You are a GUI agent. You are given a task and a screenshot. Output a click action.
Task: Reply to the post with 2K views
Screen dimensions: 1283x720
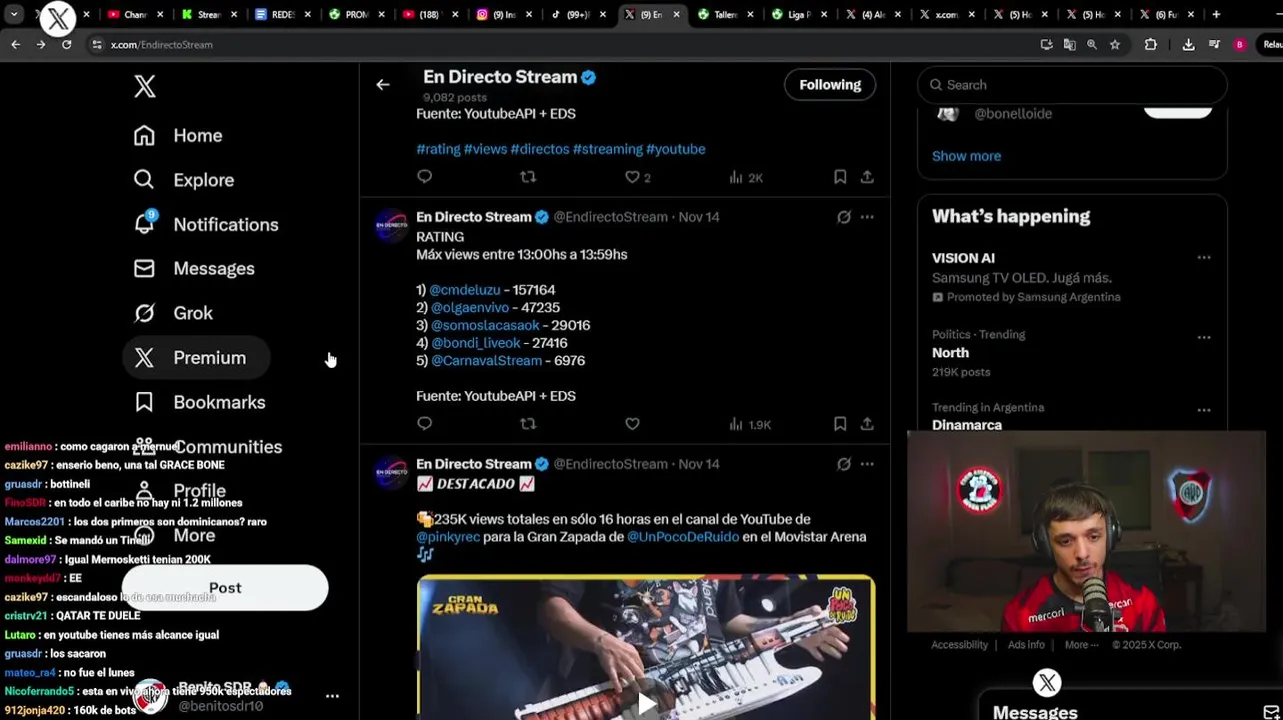click(424, 177)
